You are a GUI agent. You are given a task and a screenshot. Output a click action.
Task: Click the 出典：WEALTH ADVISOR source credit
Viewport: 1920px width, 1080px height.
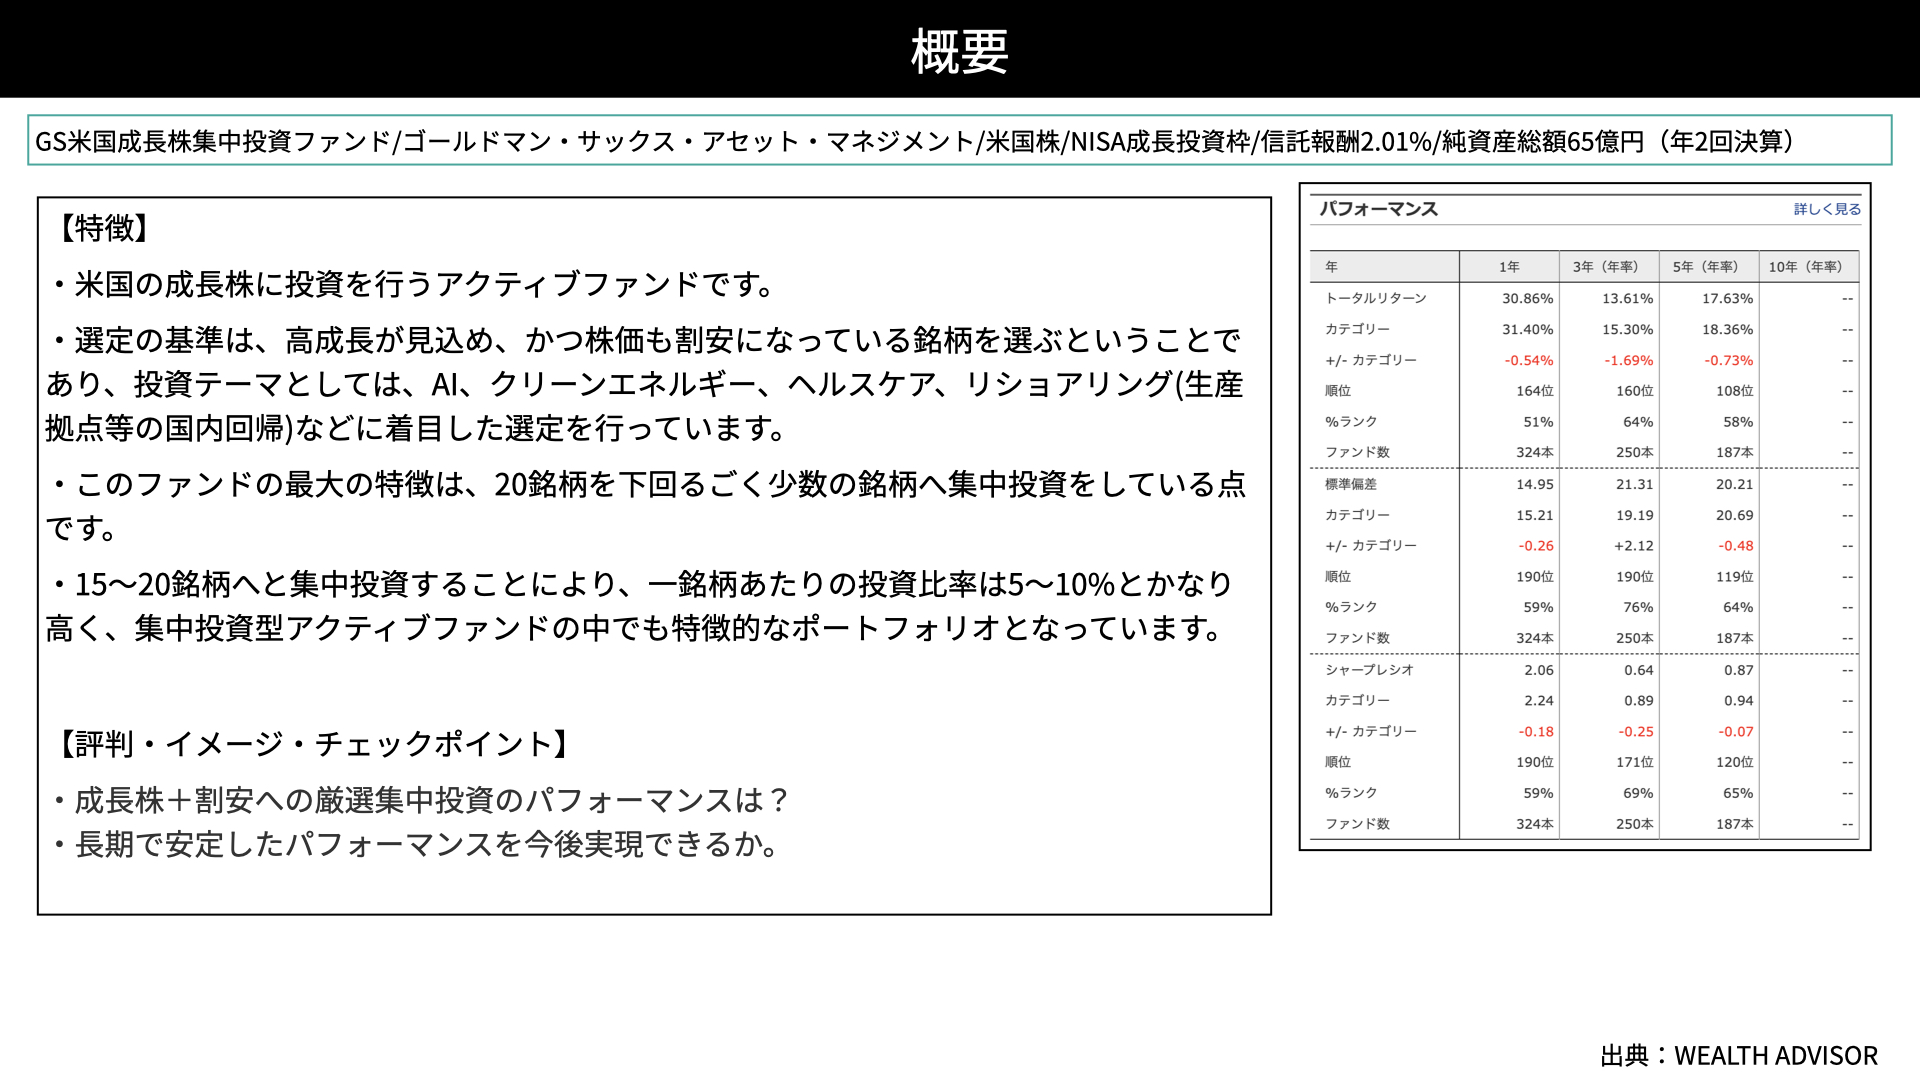tap(1739, 1056)
